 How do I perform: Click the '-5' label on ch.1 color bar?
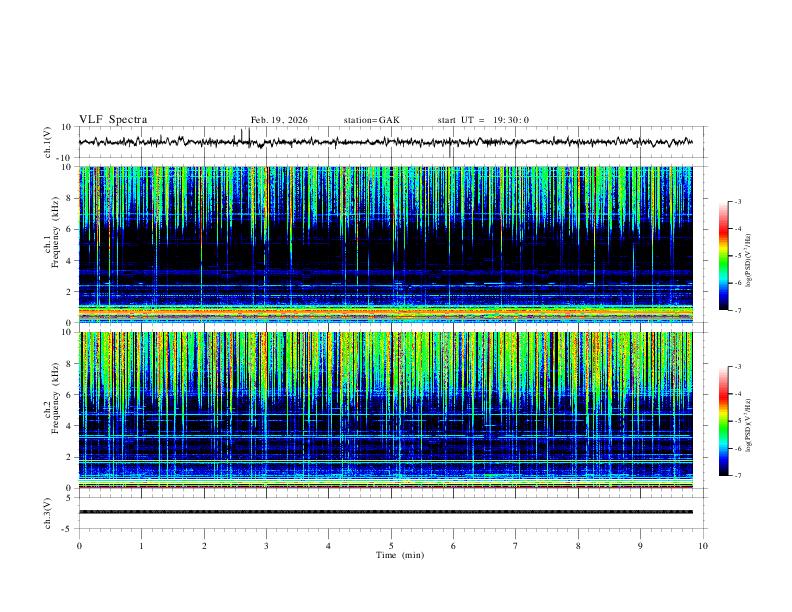tap(737, 256)
